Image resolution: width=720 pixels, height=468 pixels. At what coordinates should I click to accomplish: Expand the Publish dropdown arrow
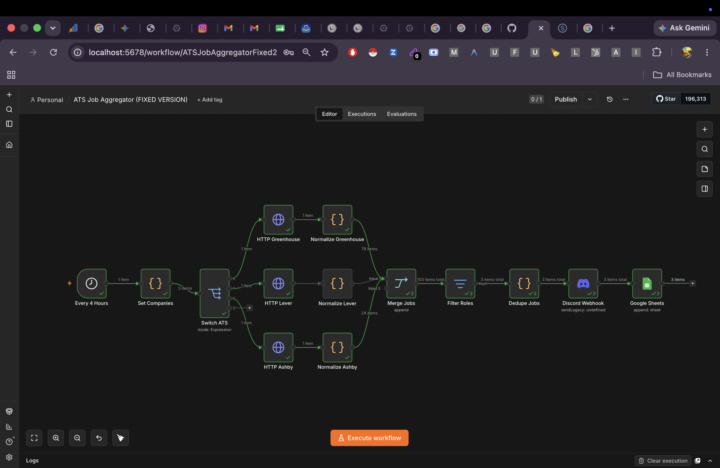point(590,99)
